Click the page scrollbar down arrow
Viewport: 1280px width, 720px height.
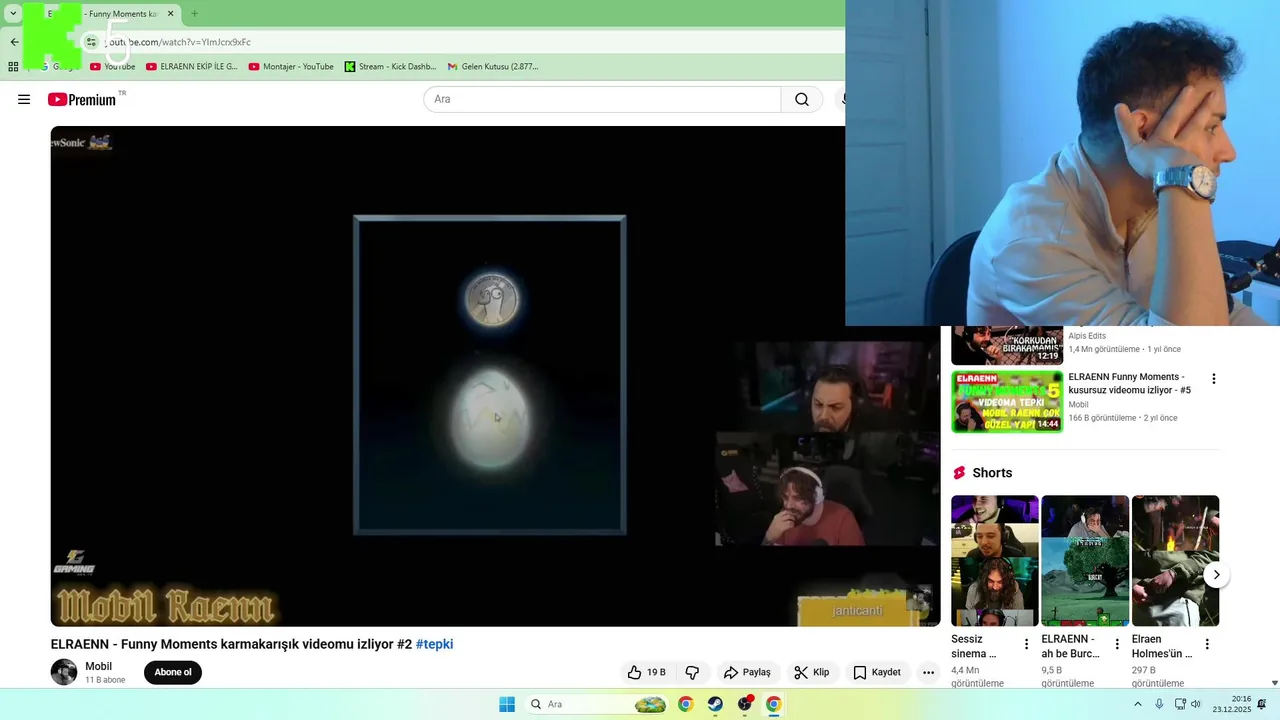(x=1274, y=683)
